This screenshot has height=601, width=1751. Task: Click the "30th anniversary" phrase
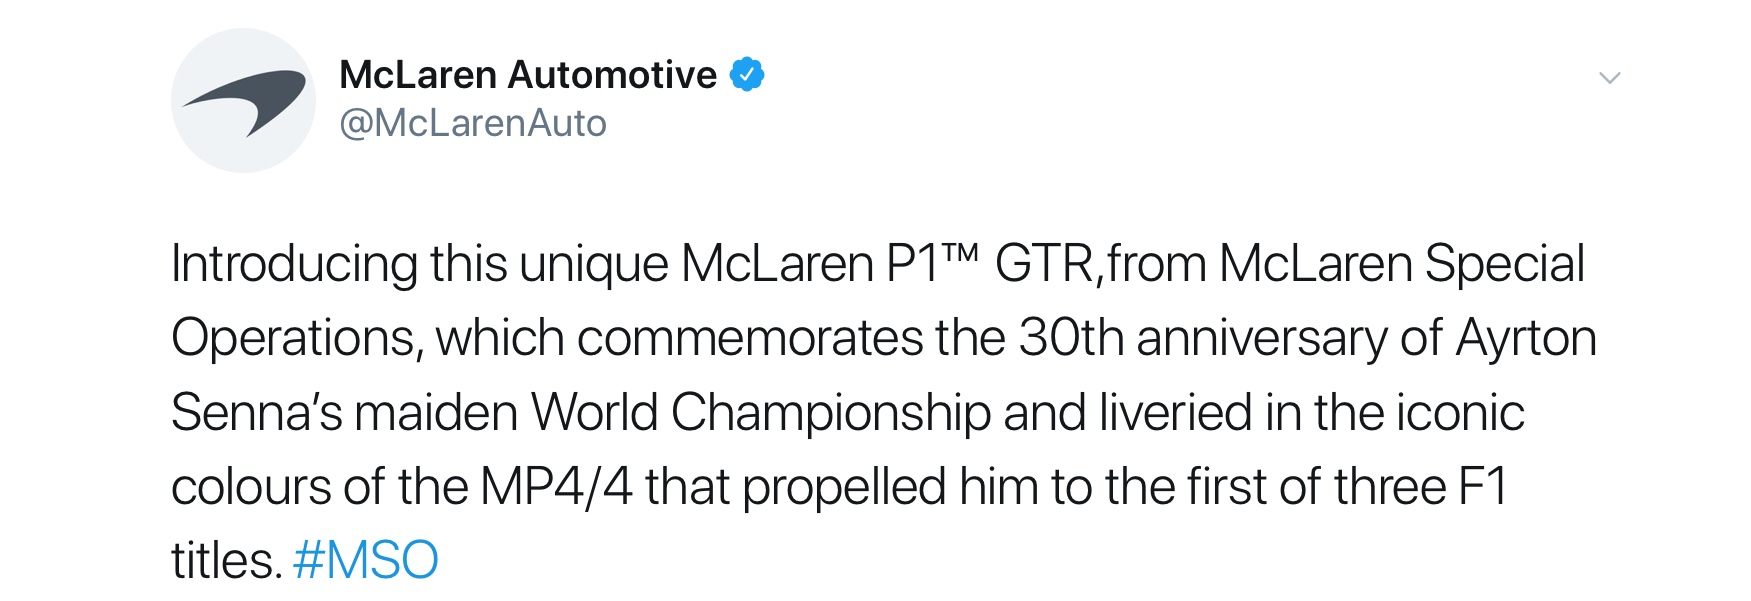click(x=1203, y=338)
